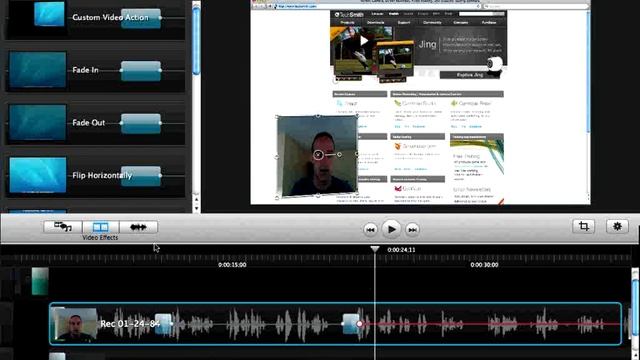Image resolution: width=640 pixels, height=360 pixels.
Task: Choose the Fade In effect thumbnail
Action: (x=38, y=70)
